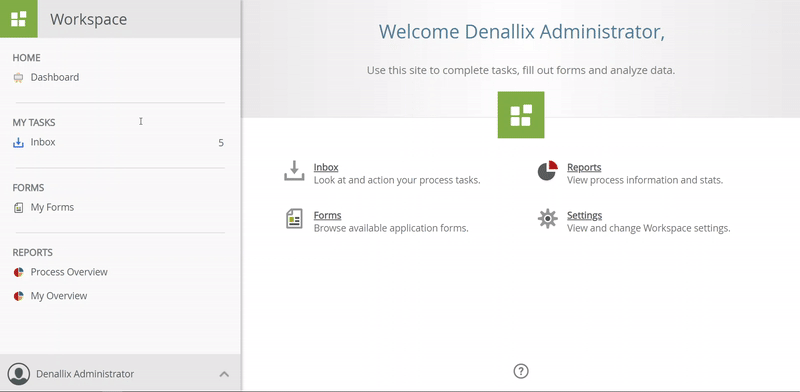800x392 pixels.
Task: Click the Process Overview pie chart icon
Action: tap(18, 272)
